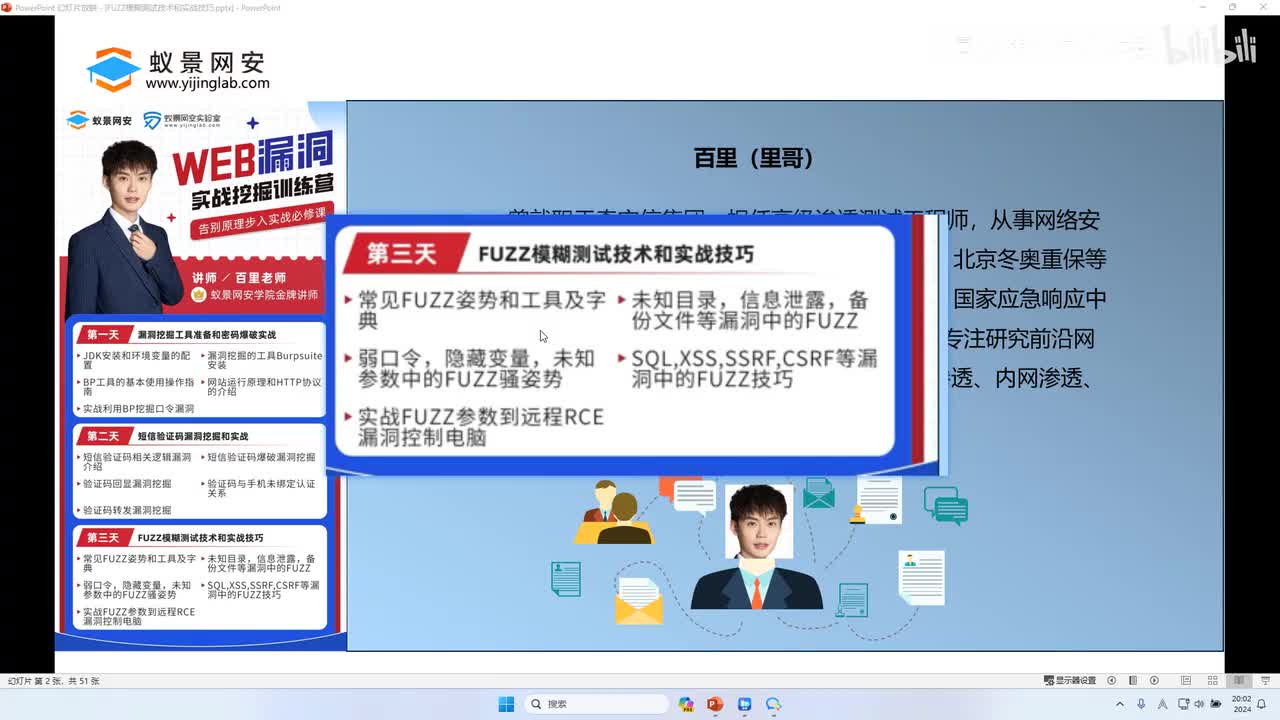Select the Reading view icon

(1239, 681)
